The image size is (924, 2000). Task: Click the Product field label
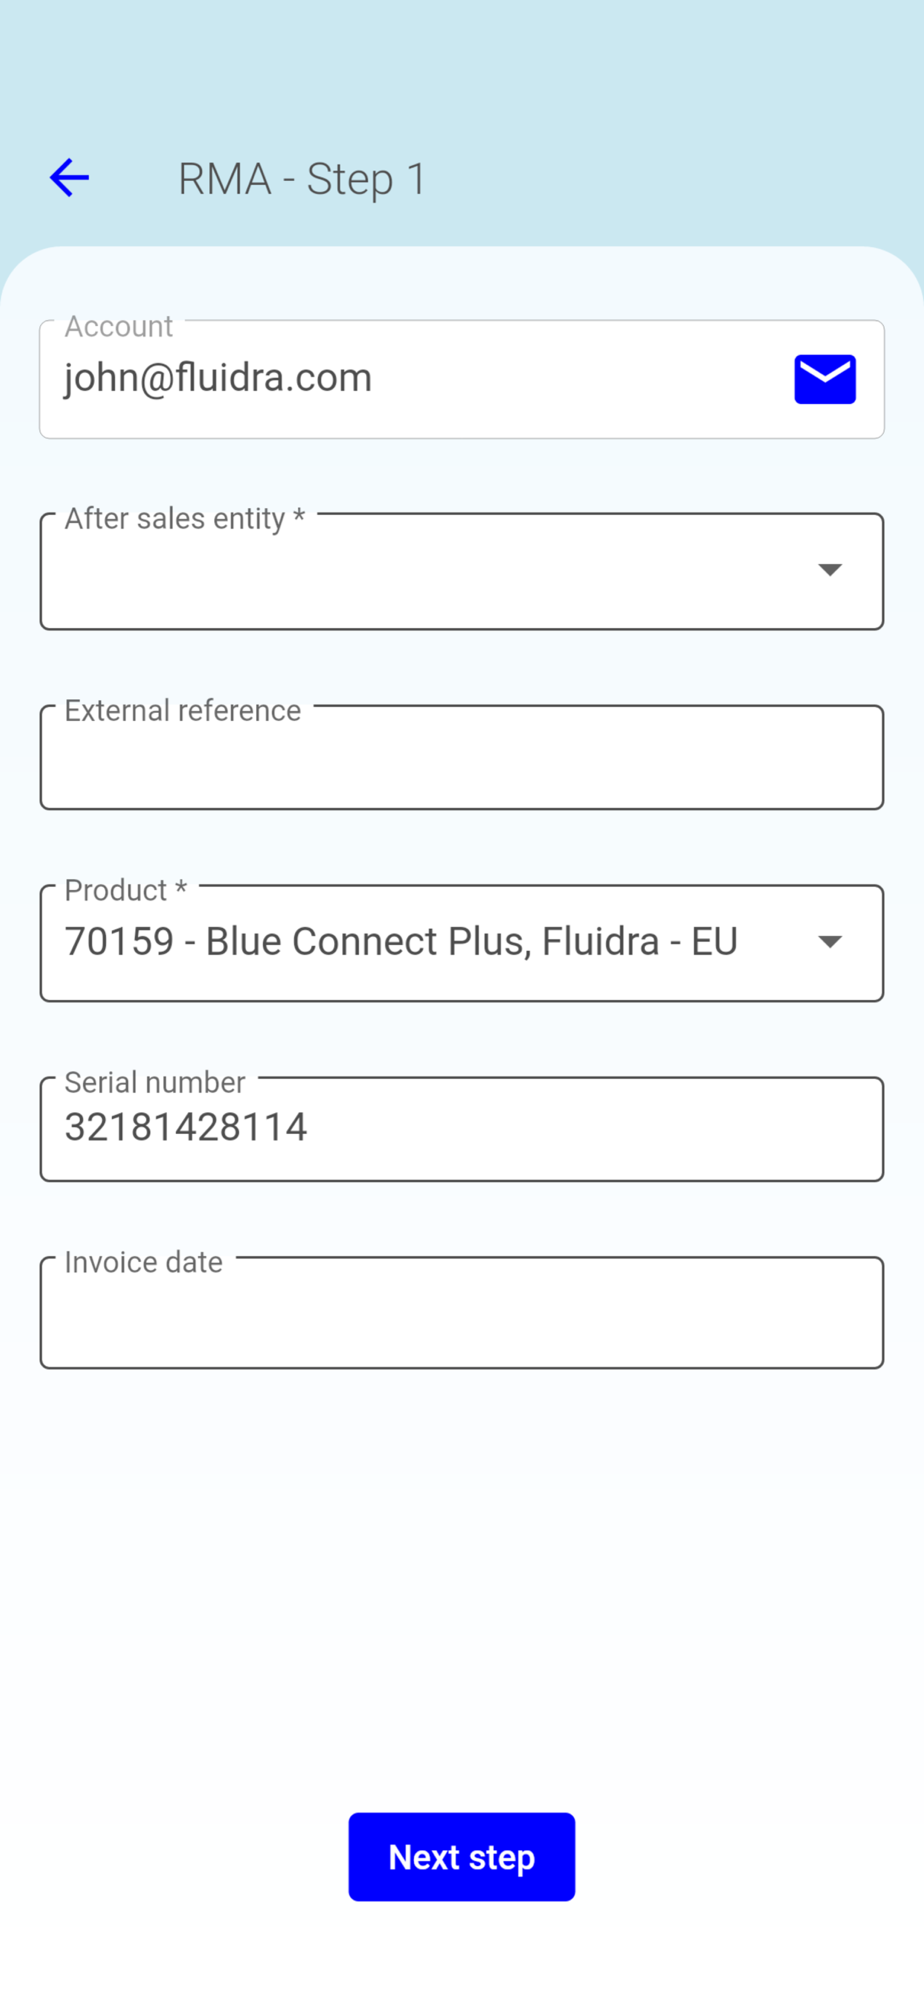[x=116, y=890]
